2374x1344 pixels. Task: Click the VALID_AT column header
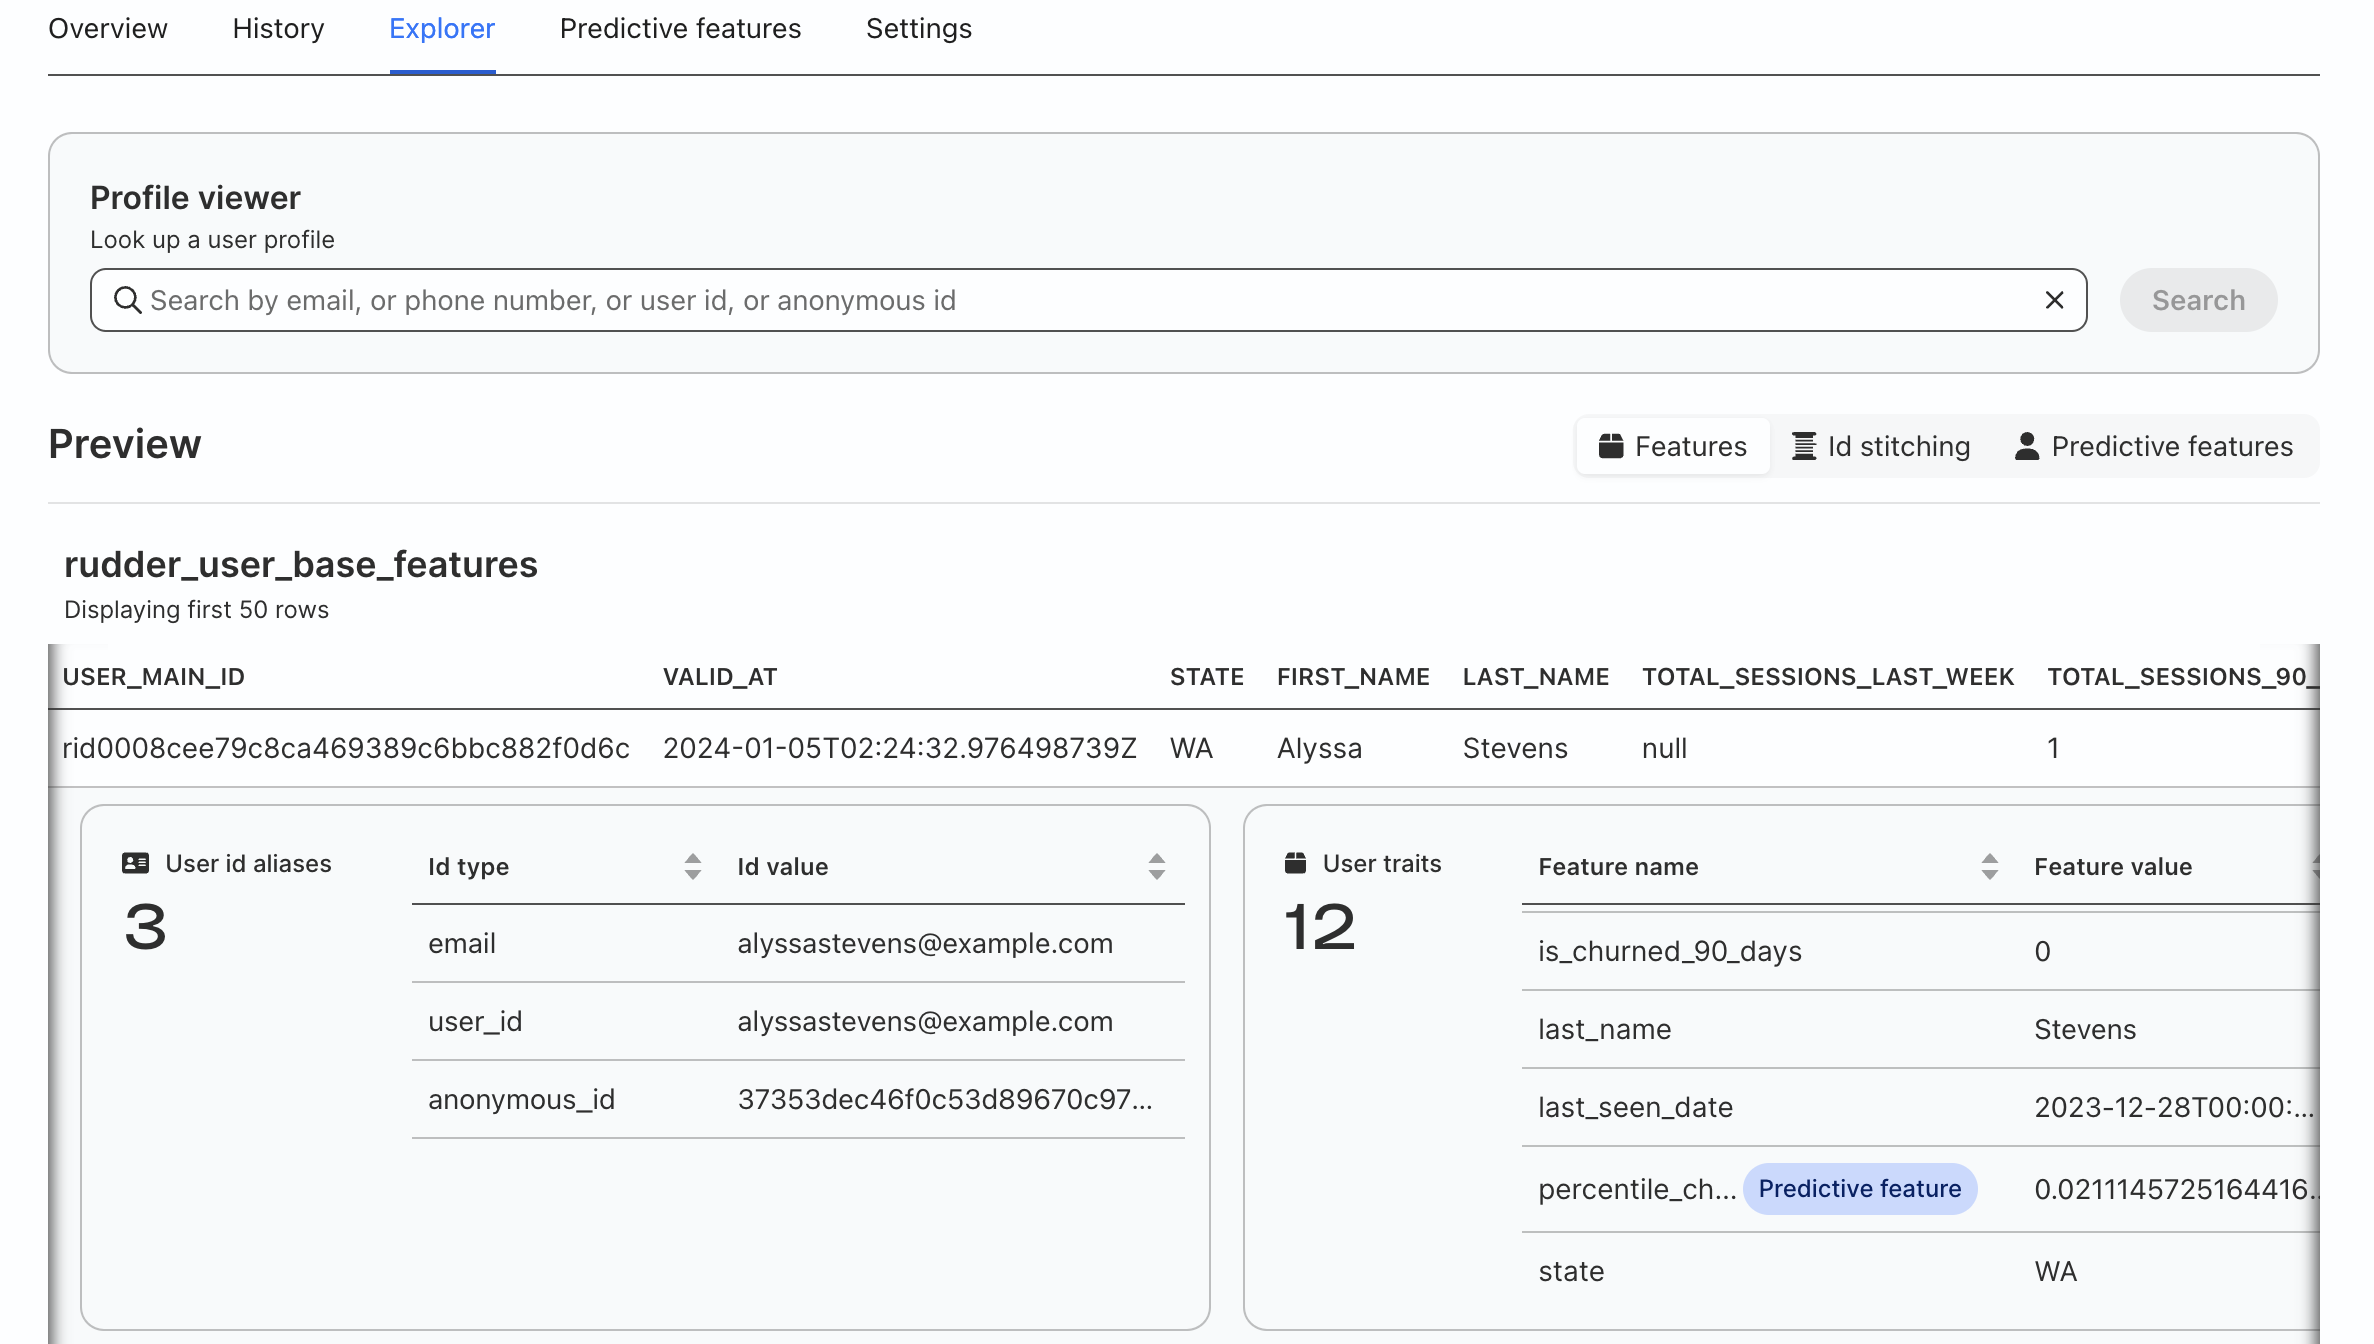720,677
